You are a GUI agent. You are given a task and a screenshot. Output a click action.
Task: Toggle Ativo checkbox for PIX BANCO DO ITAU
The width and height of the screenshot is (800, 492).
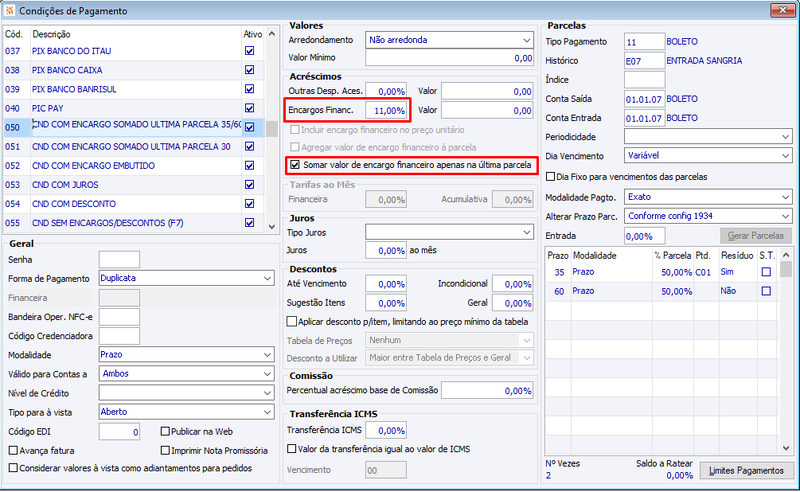point(249,51)
